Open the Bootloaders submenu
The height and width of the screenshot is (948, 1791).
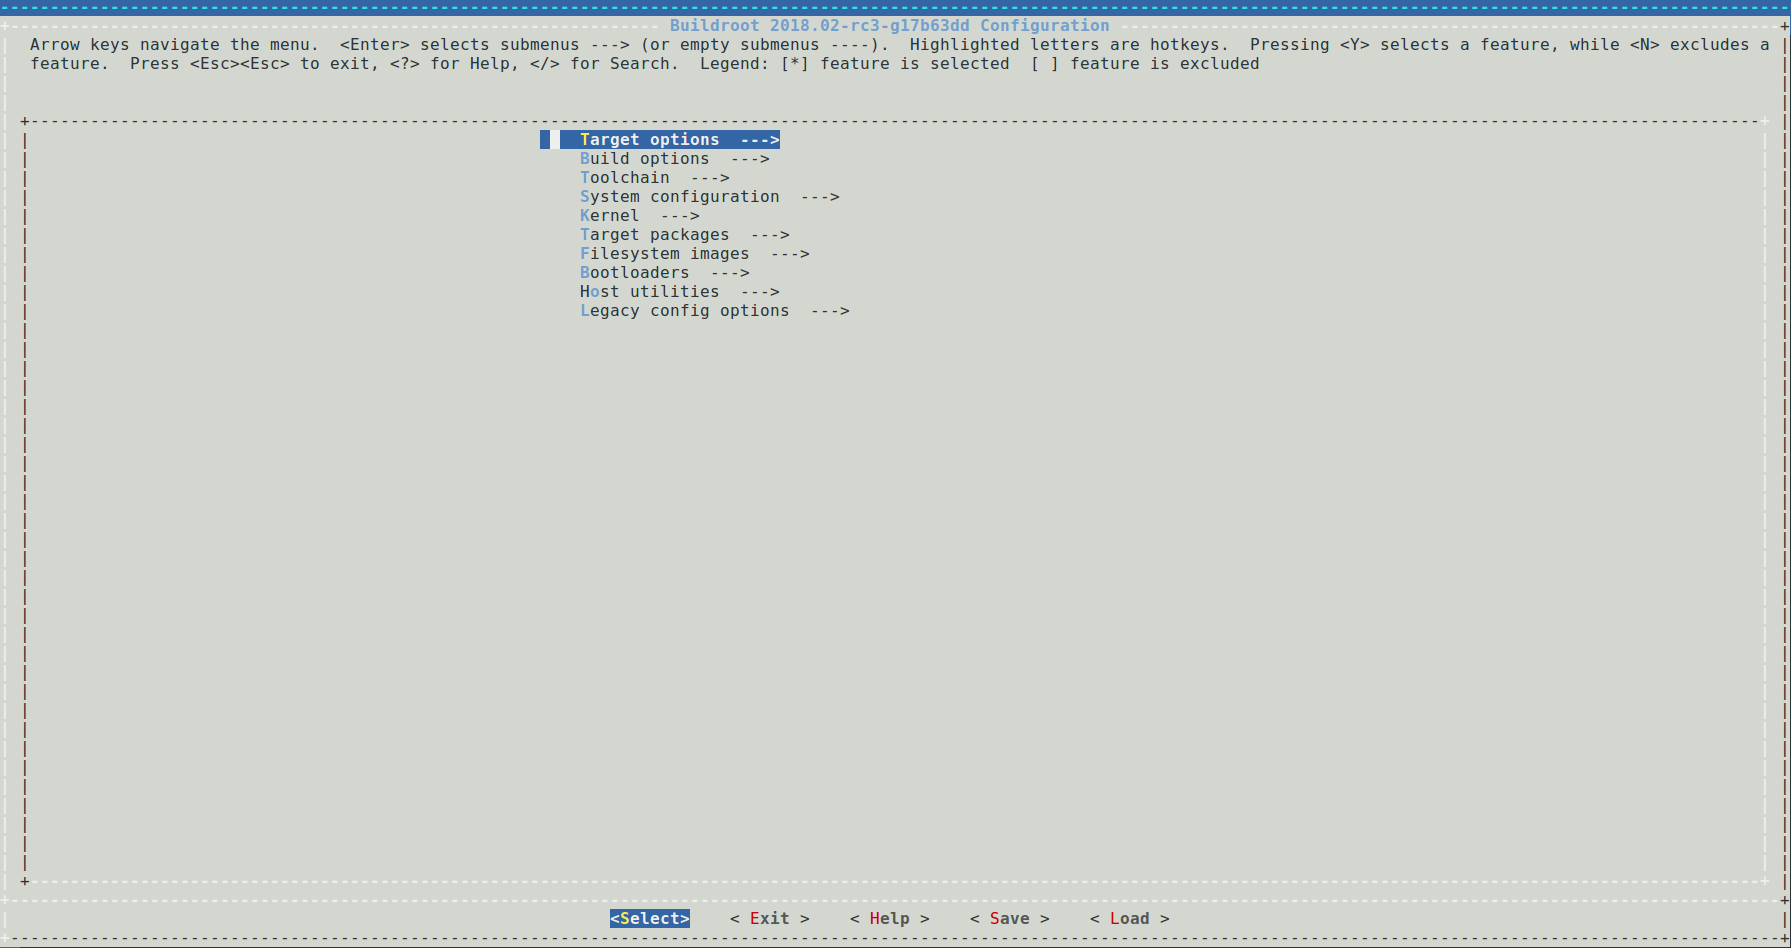click(664, 273)
